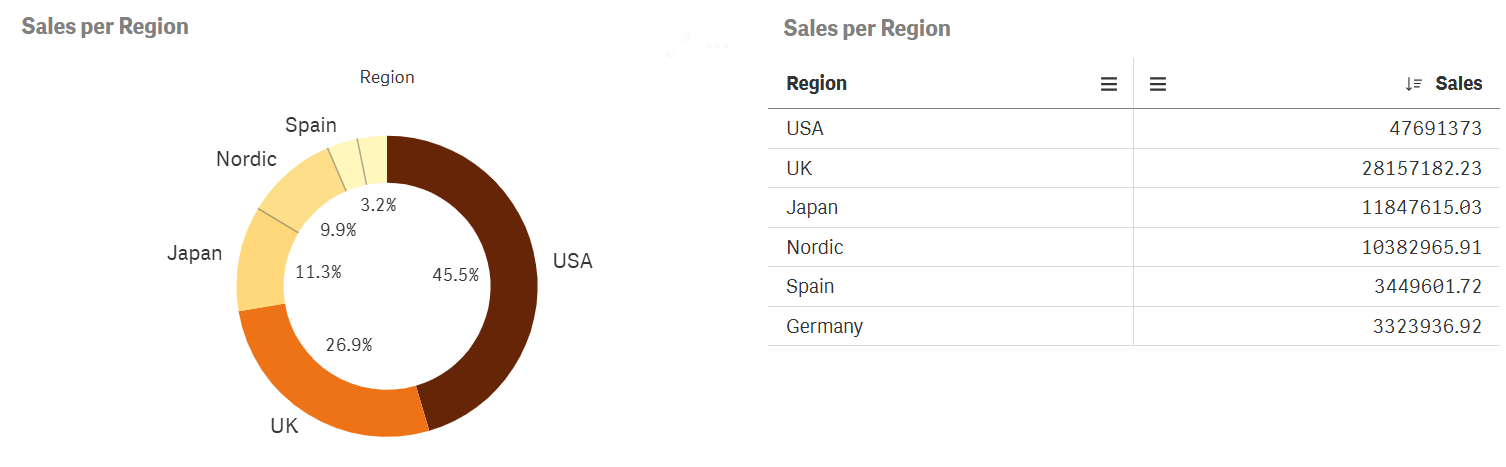Open the Region column hamburger menu
Image resolution: width=1506 pixels, height=467 pixels.
(x=1108, y=85)
